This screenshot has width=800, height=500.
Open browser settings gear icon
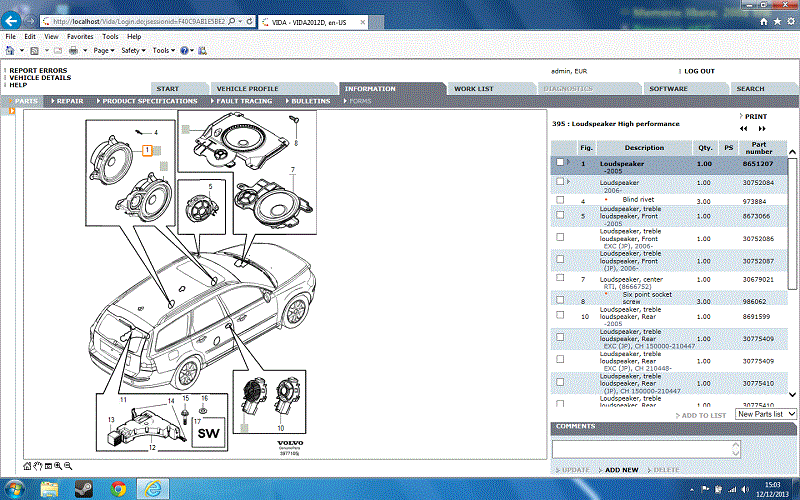tap(791, 21)
